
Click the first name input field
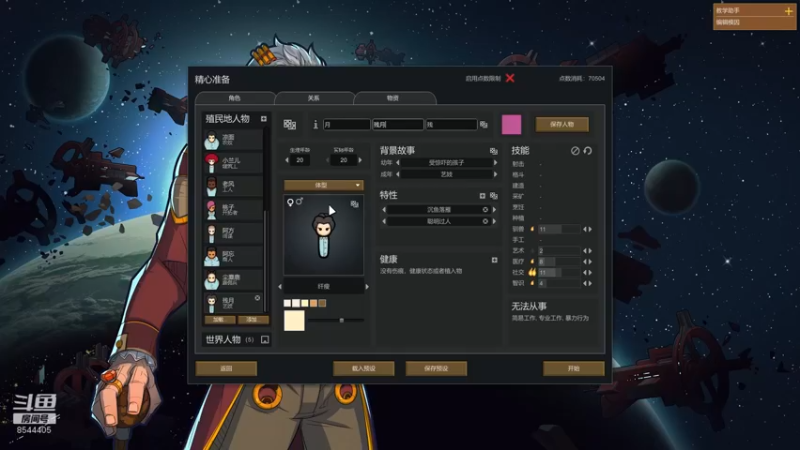[x=347, y=124]
